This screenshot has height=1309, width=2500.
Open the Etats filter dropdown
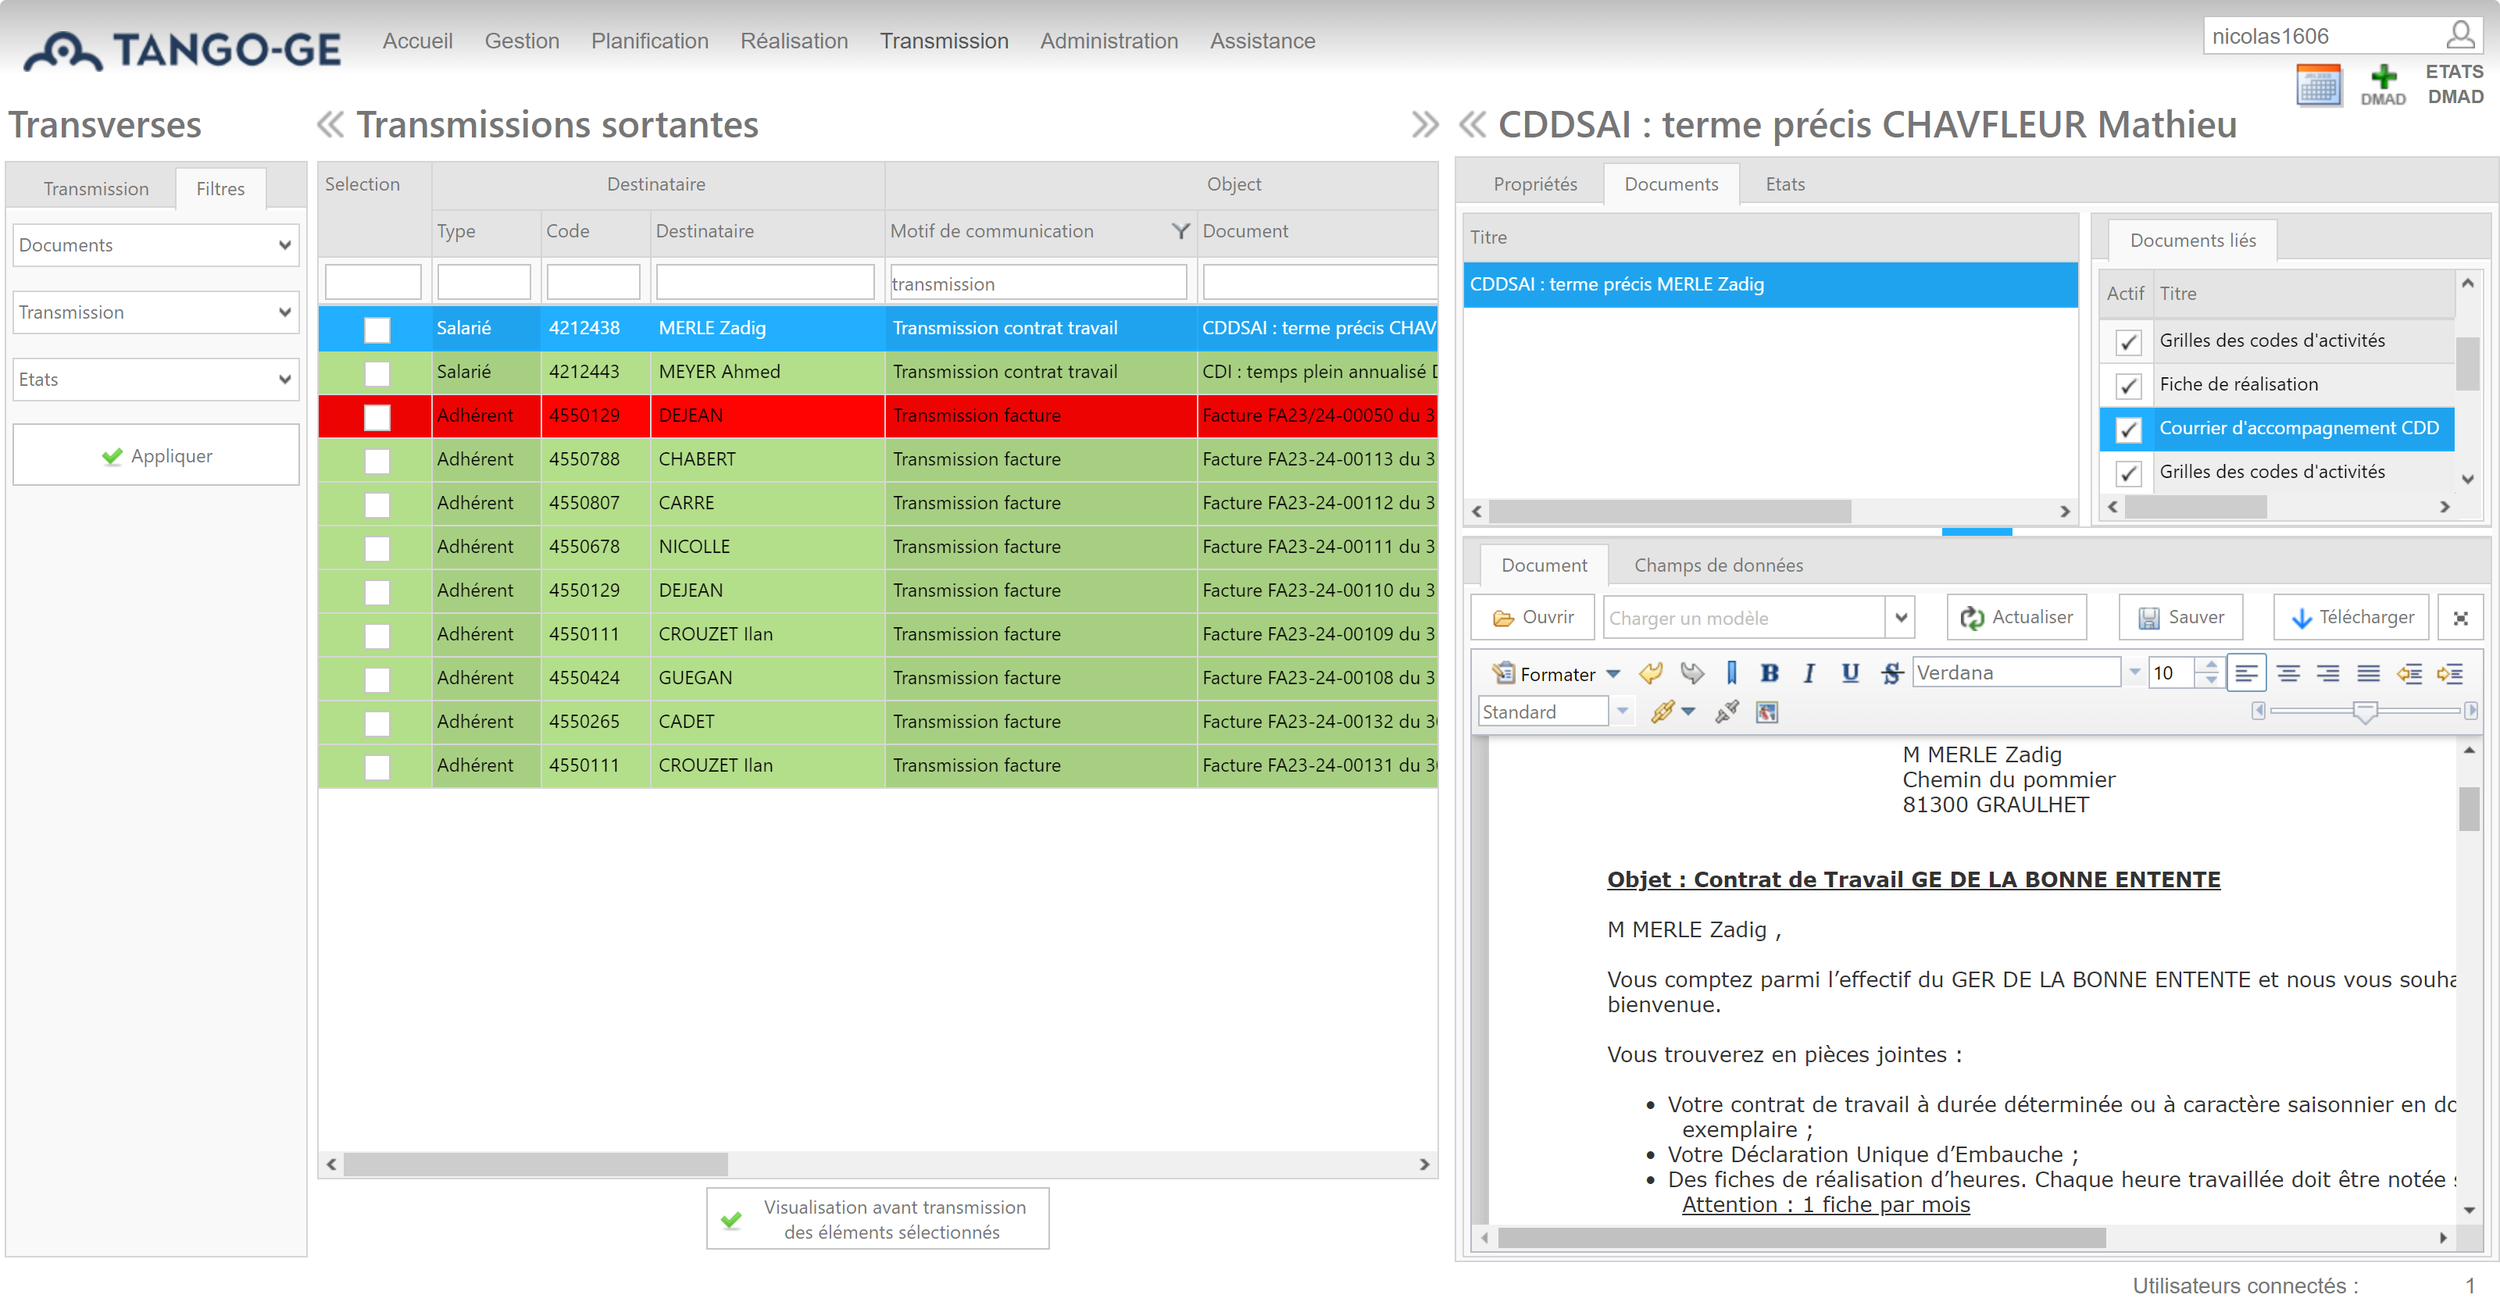[x=156, y=379]
